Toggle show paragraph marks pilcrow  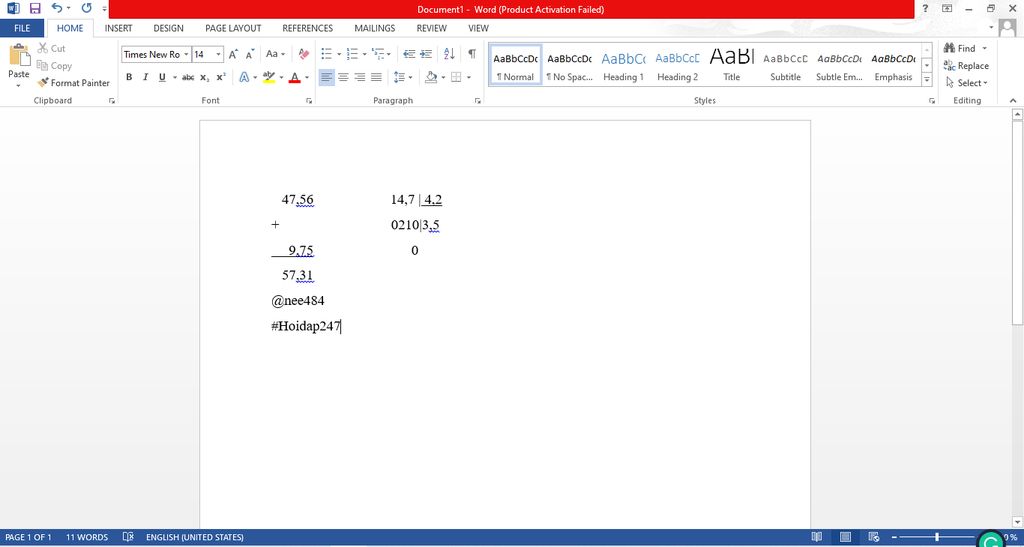click(472, 54)
